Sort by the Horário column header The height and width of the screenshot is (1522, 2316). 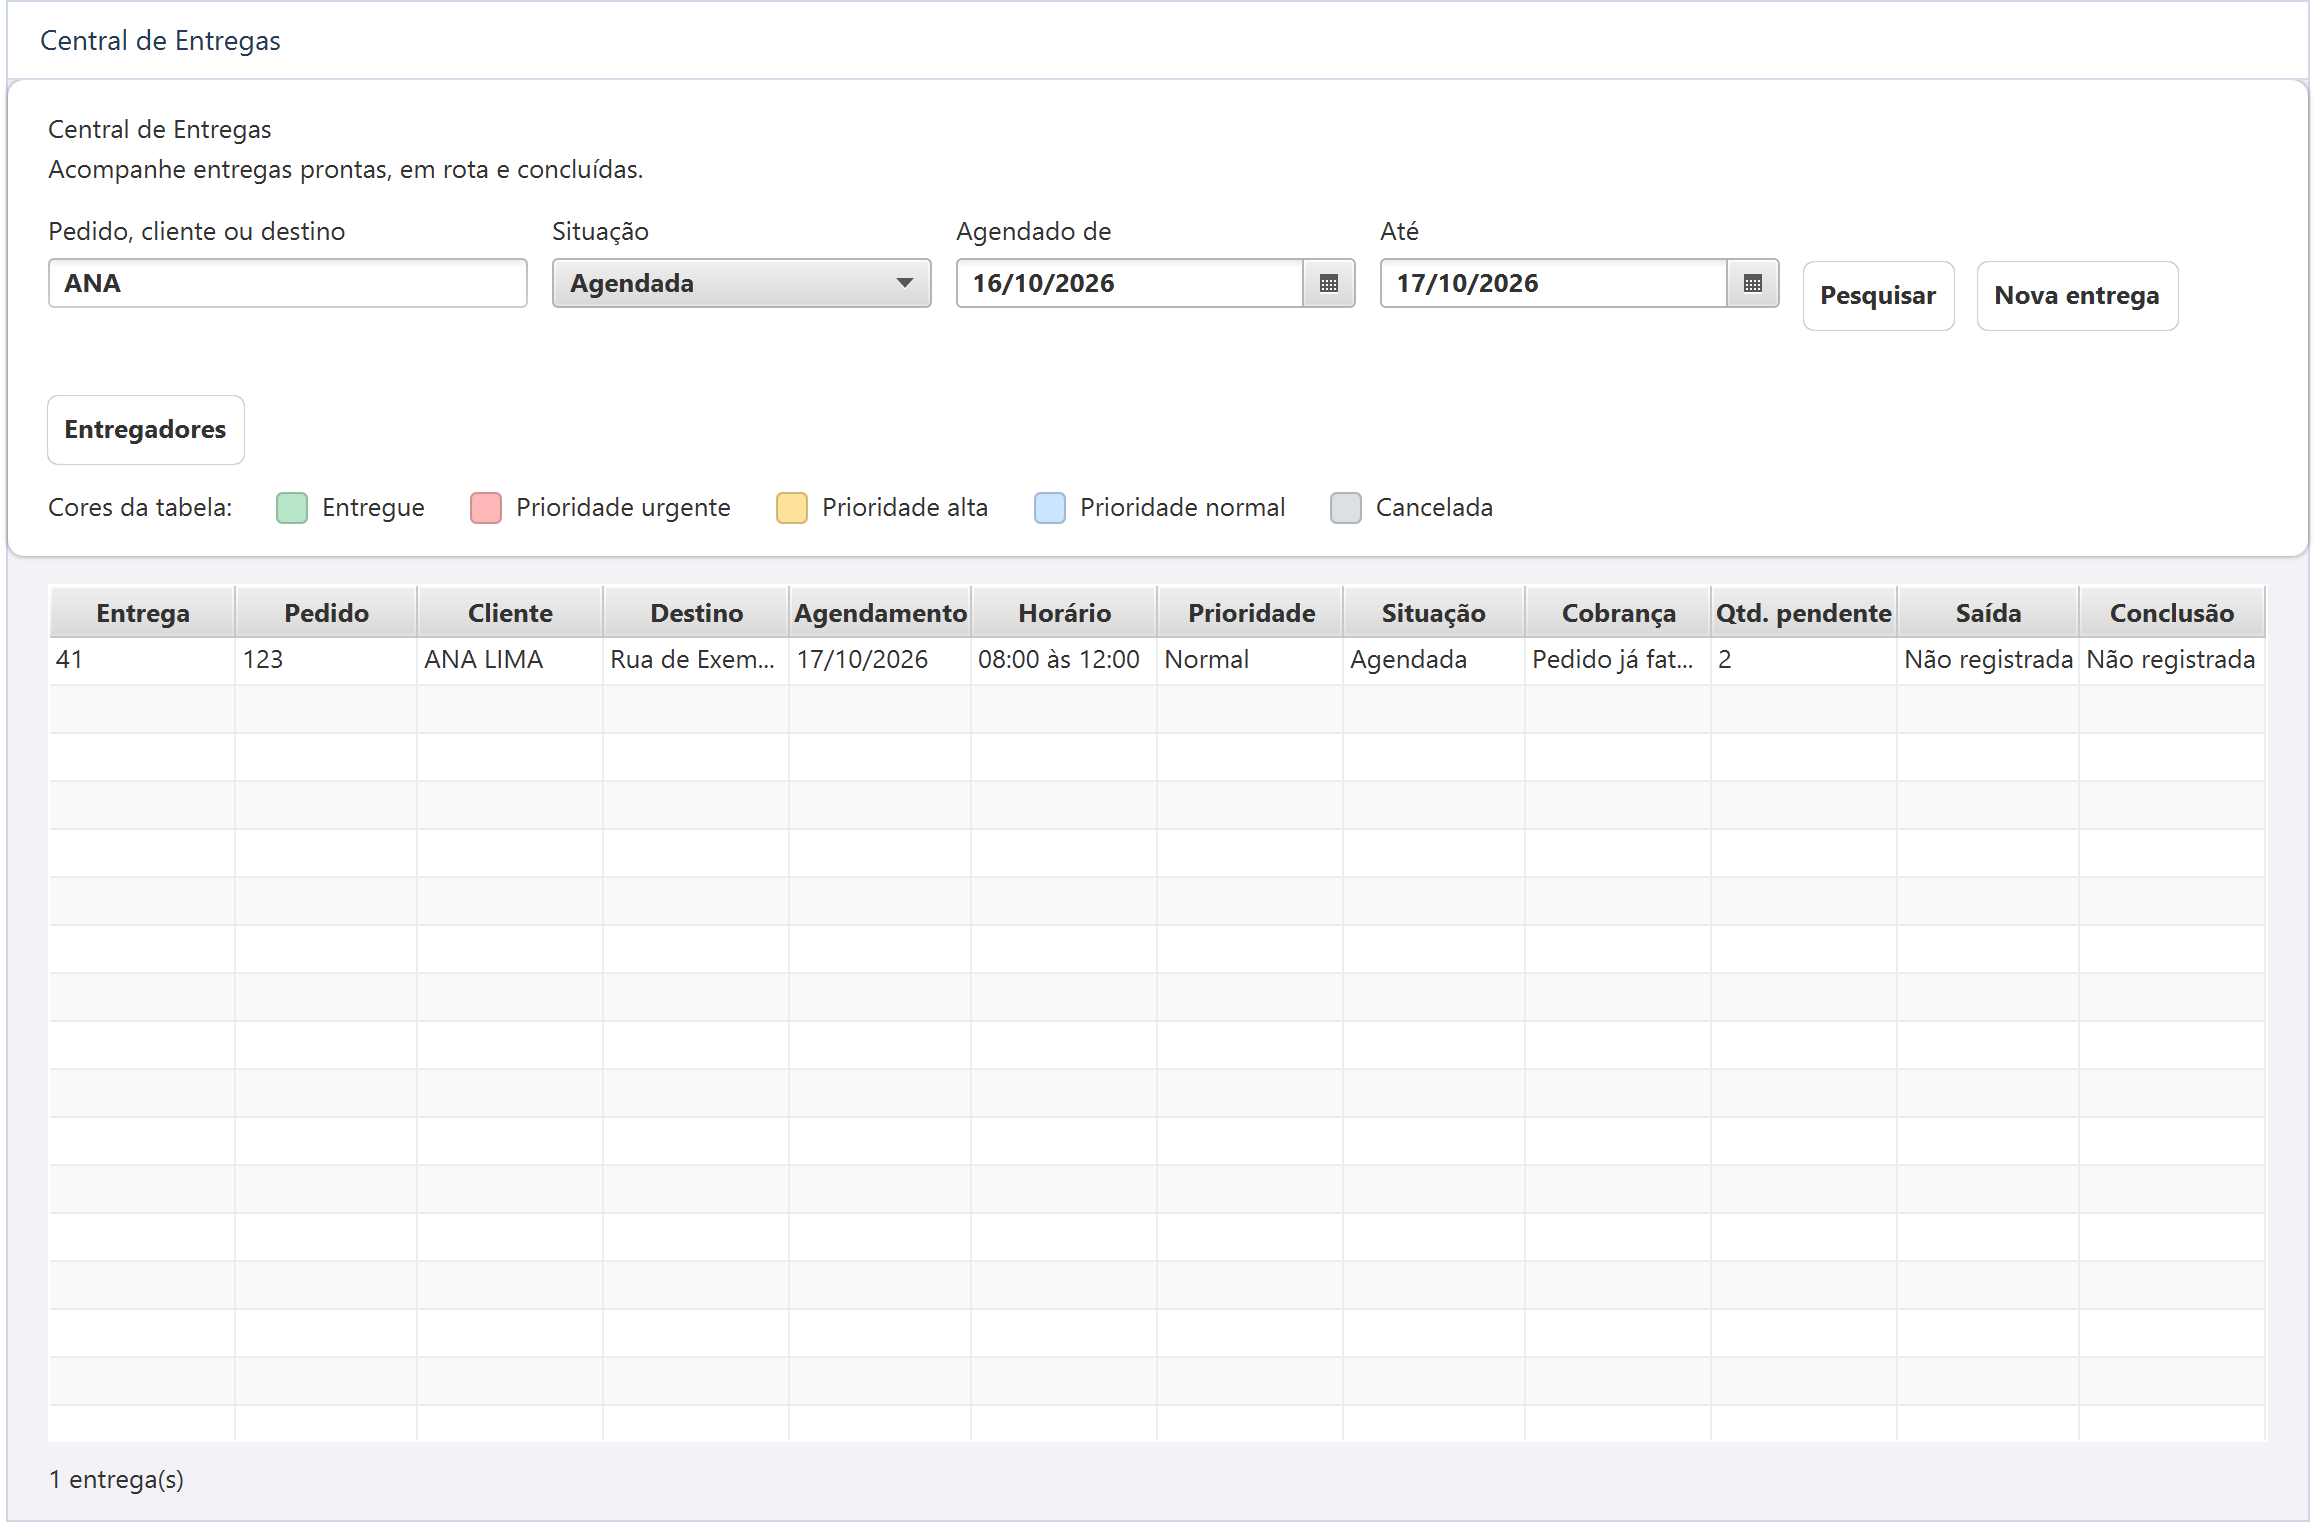coord(1064,613)
